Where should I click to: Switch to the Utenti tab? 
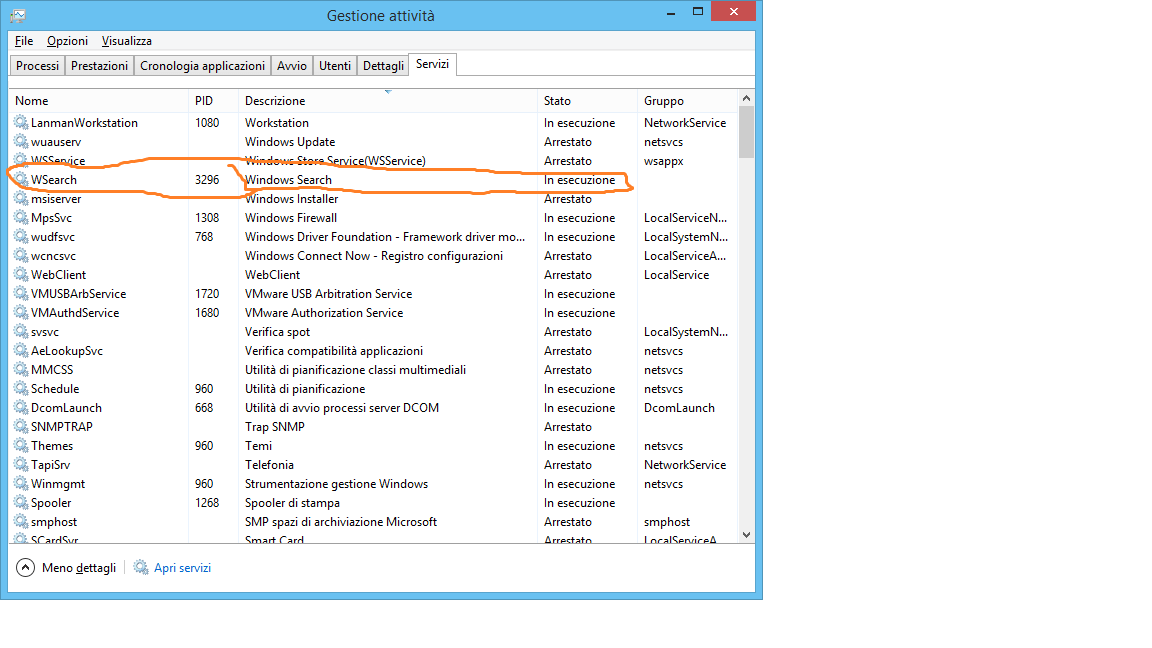click(334, 65)
